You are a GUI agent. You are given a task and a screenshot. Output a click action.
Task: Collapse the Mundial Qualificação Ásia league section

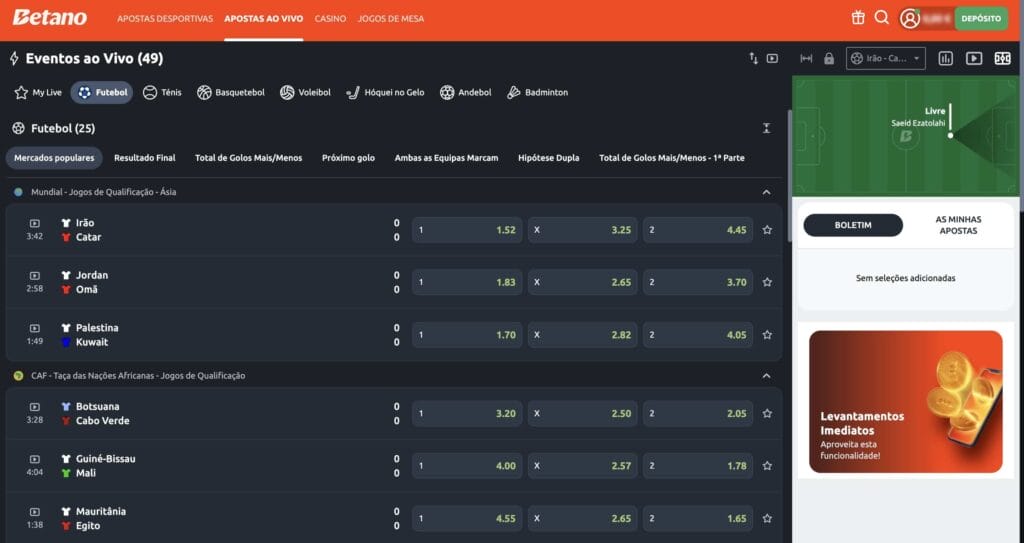tap(766, 192)
